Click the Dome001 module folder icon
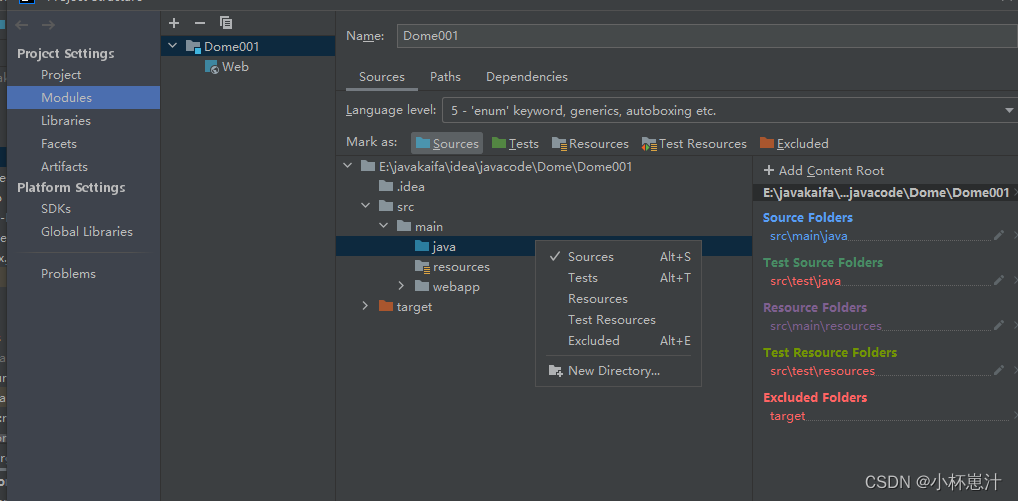Screen dimensions: 1018x501 point(193,46)
